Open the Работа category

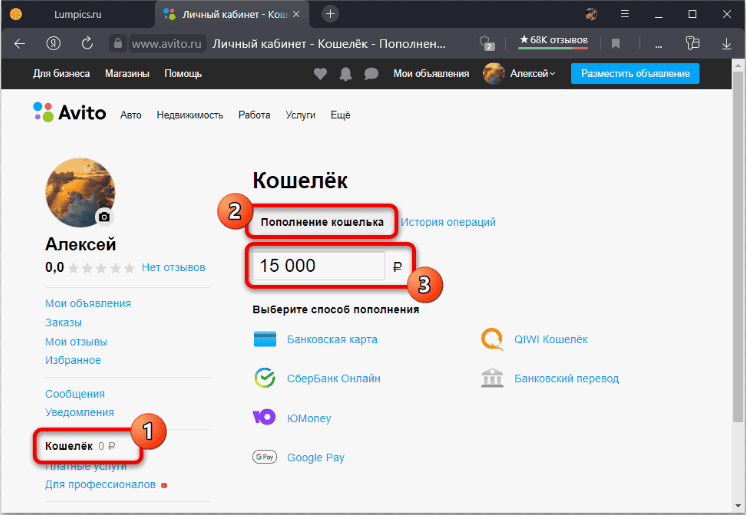click(x=254, y=115)
